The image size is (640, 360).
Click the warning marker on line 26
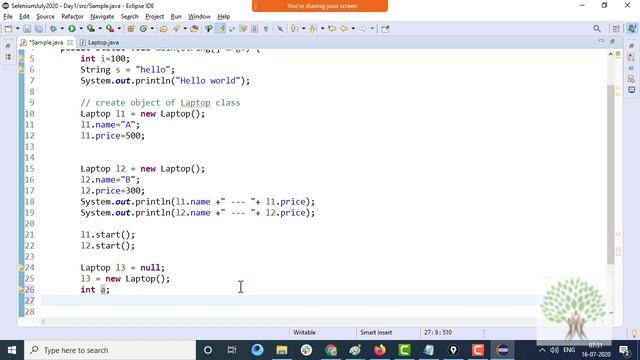21,290
